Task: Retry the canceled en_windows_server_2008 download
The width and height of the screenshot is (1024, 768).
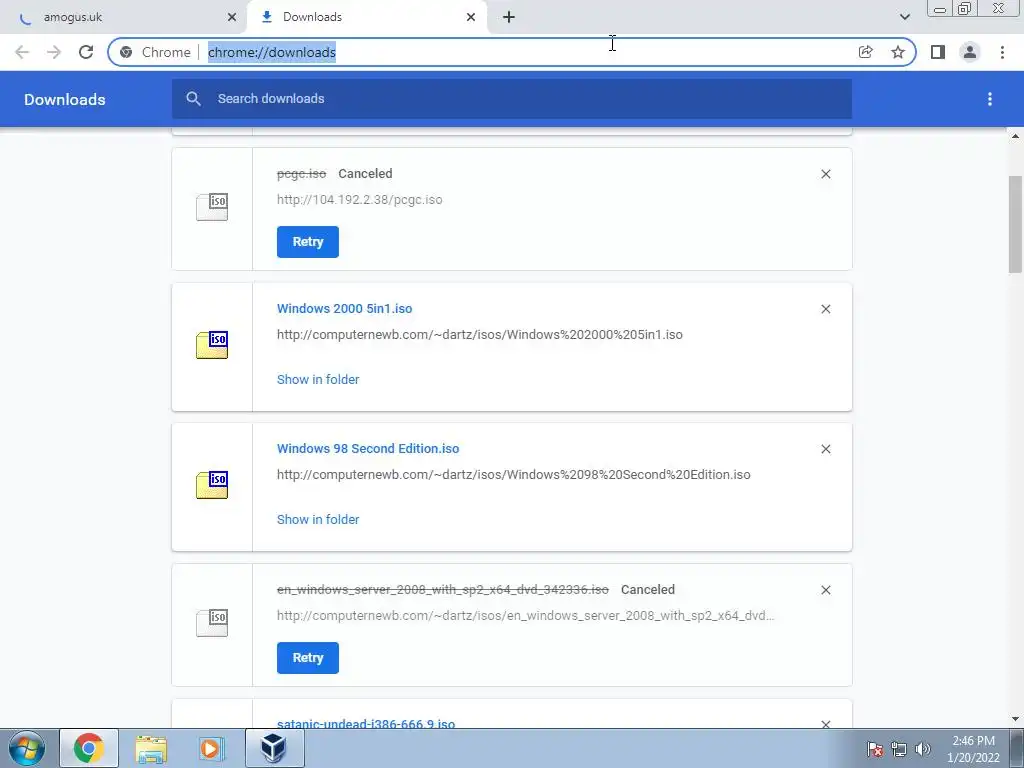Action: coord(308,658)
